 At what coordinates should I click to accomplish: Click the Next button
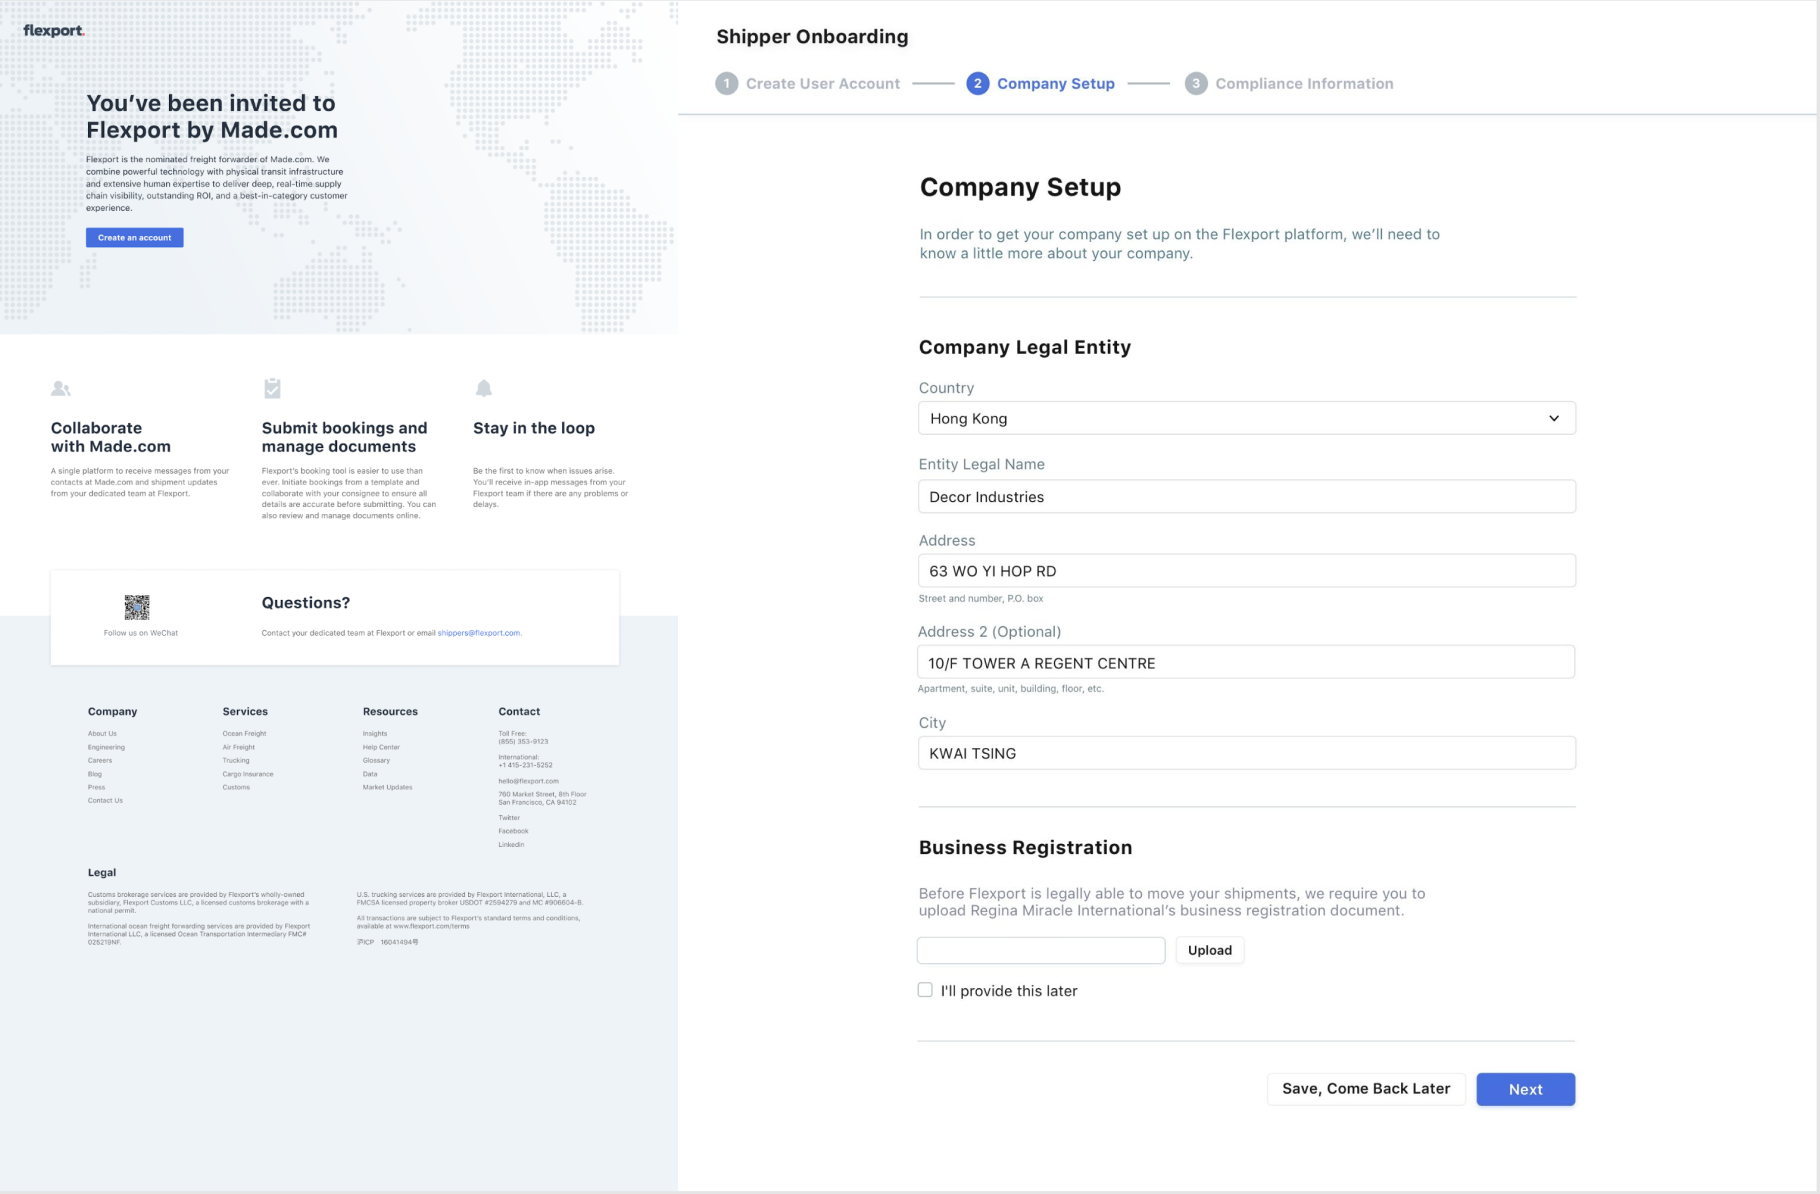1526,1089
